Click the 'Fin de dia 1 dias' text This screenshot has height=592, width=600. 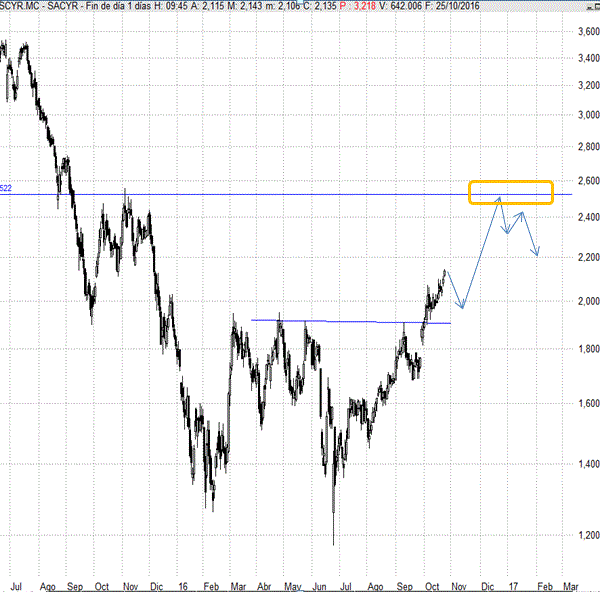point(118,6)
